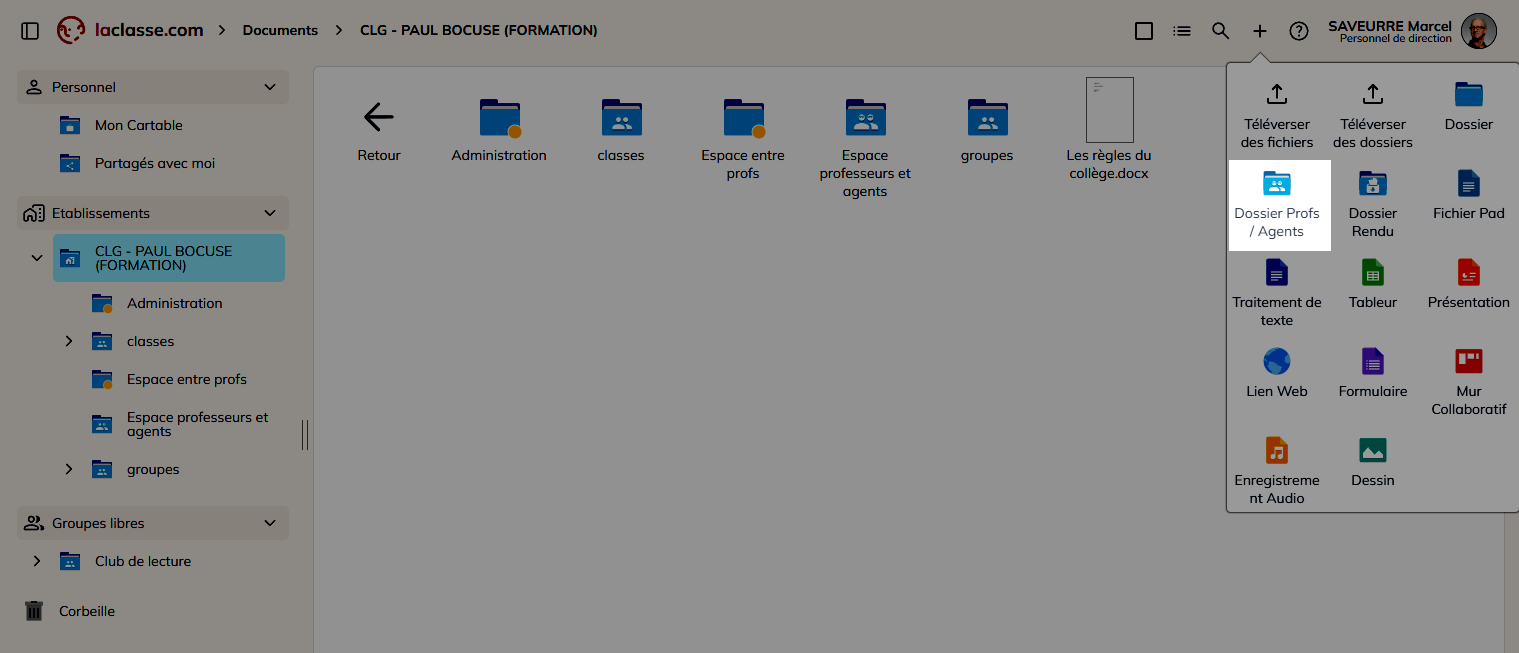Screen dimensions: 1519x653
Task: Create a new Tableur
Action: point(1373,284)
